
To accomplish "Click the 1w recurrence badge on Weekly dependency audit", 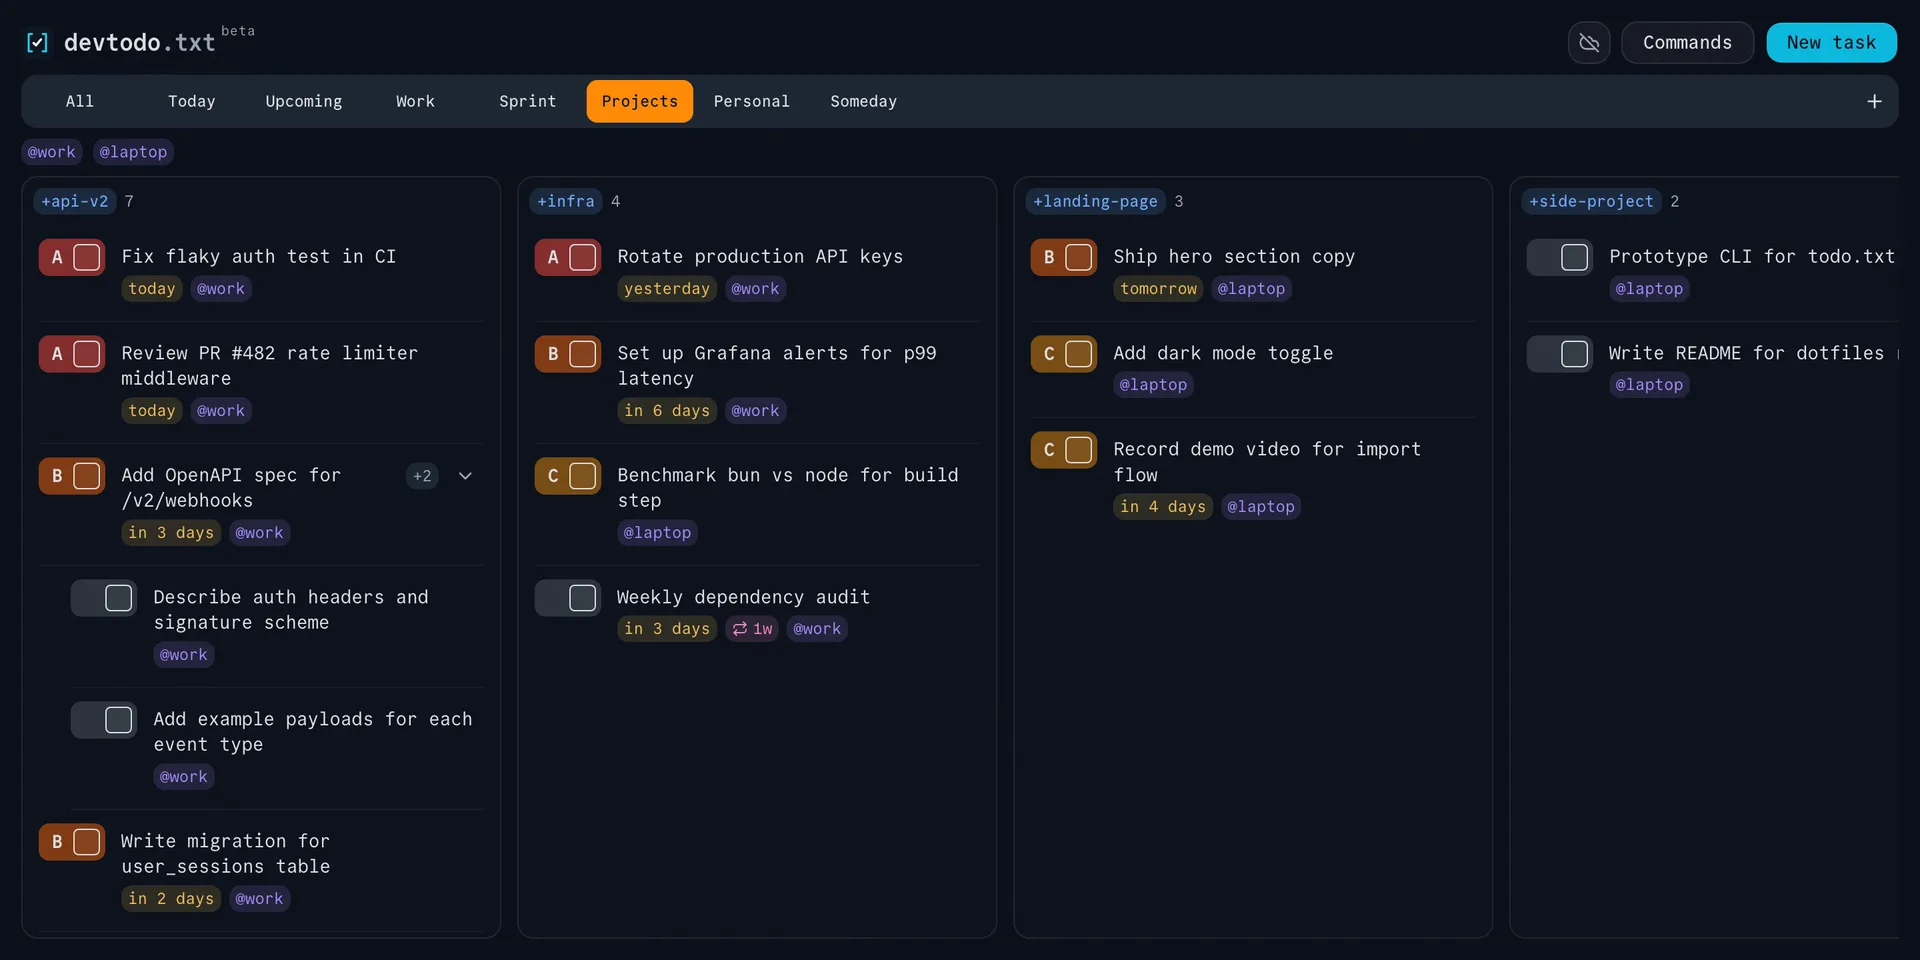I will point(752,629).
